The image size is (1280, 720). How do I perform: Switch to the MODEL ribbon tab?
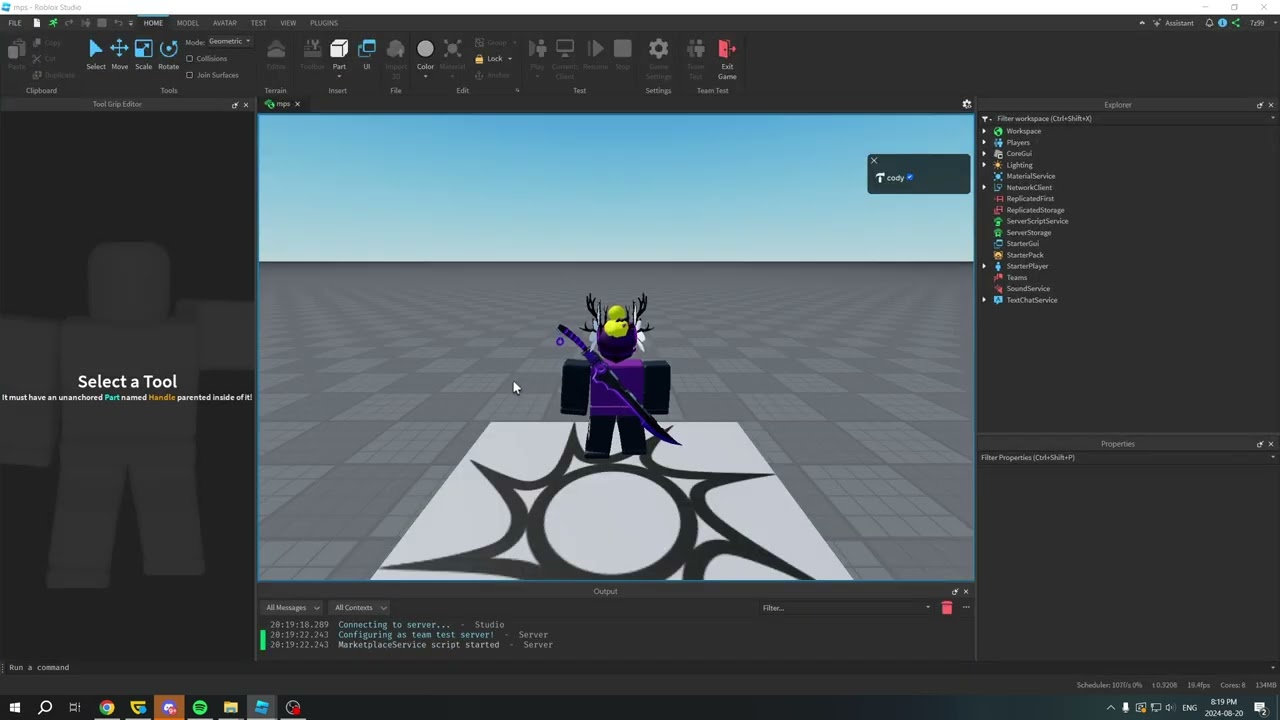point(187,23)
